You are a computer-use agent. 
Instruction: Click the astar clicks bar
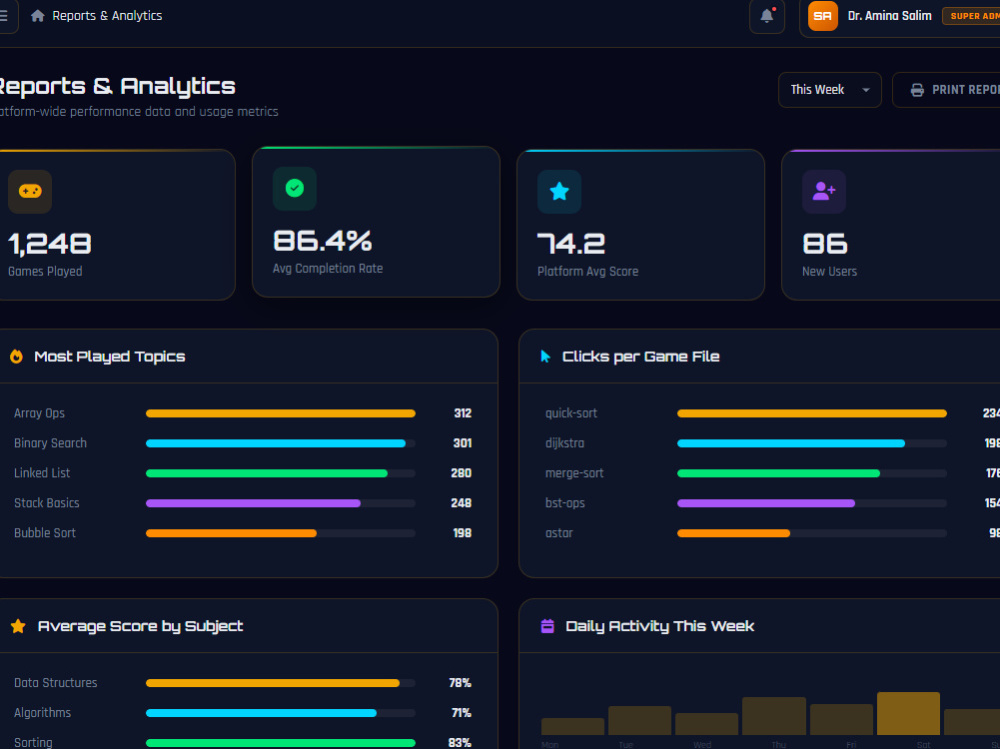(812, 533)
